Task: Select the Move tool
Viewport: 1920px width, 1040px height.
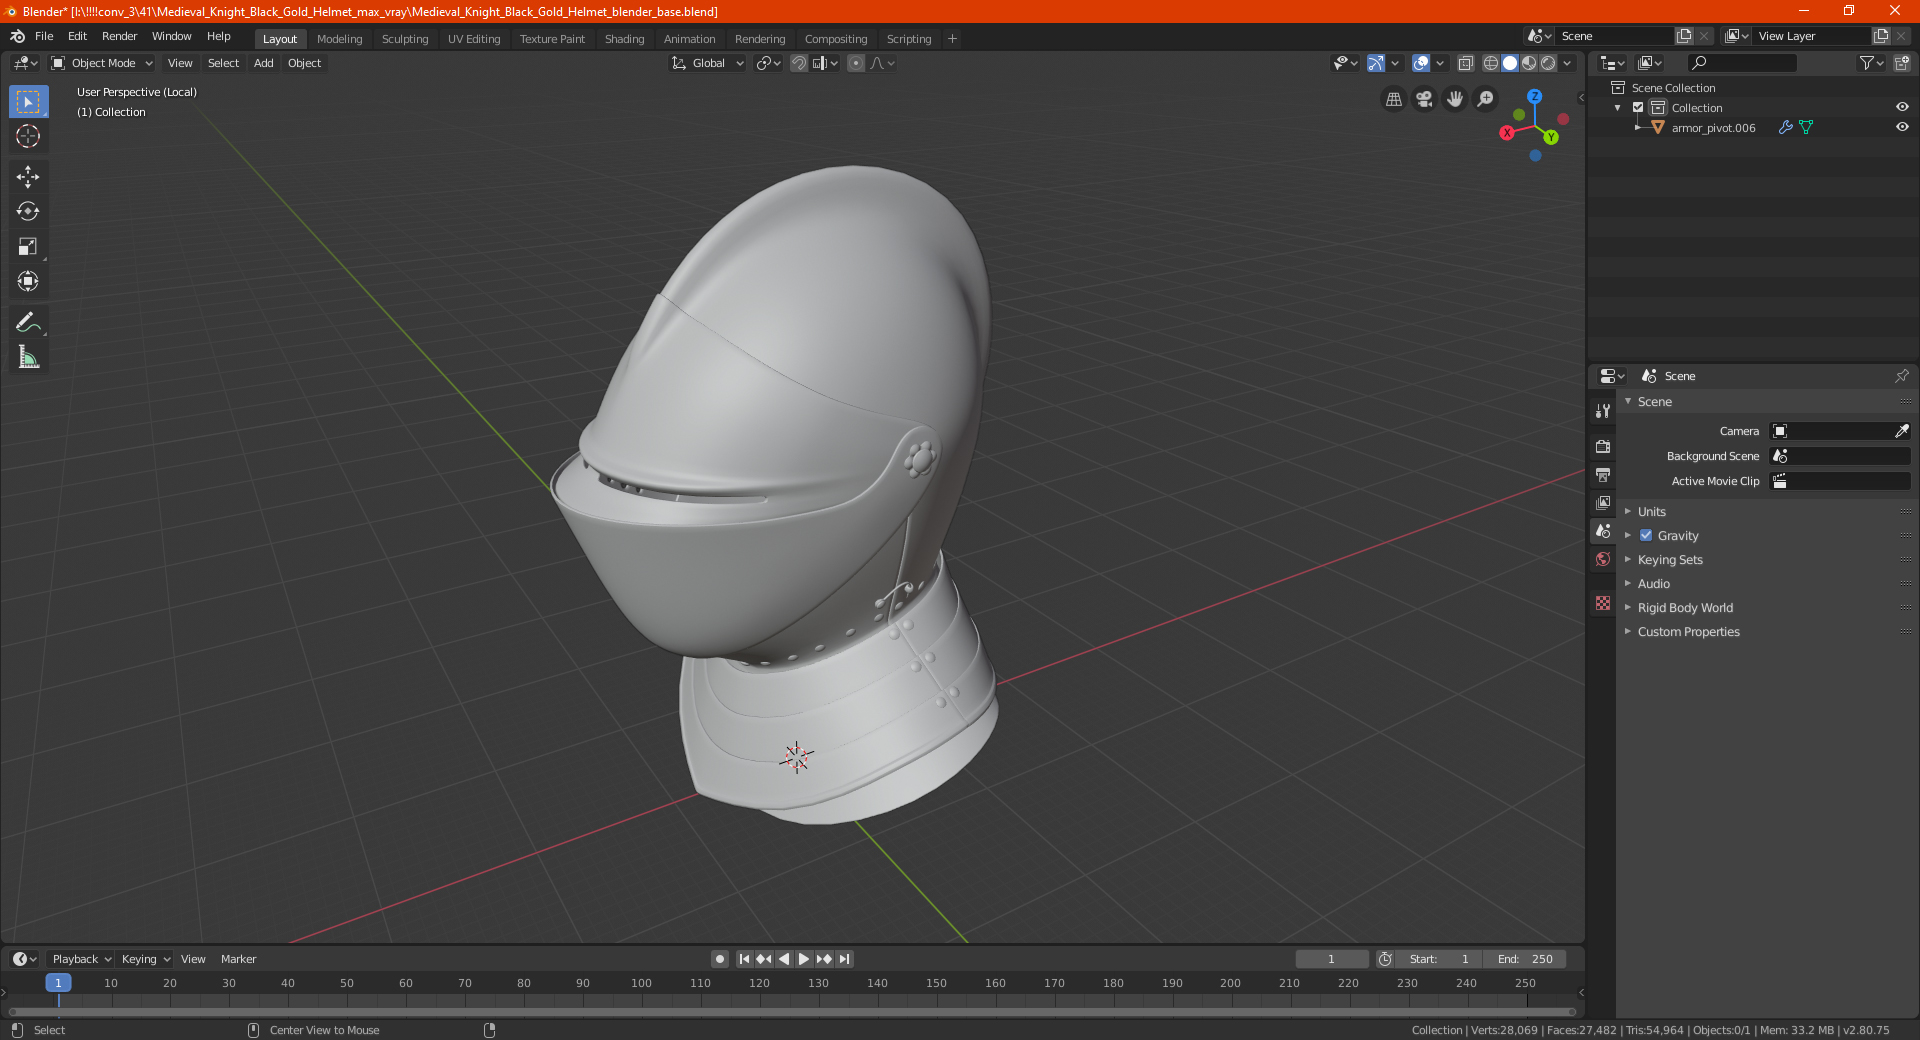Action: pyautogui.click(x=28, y=177)
